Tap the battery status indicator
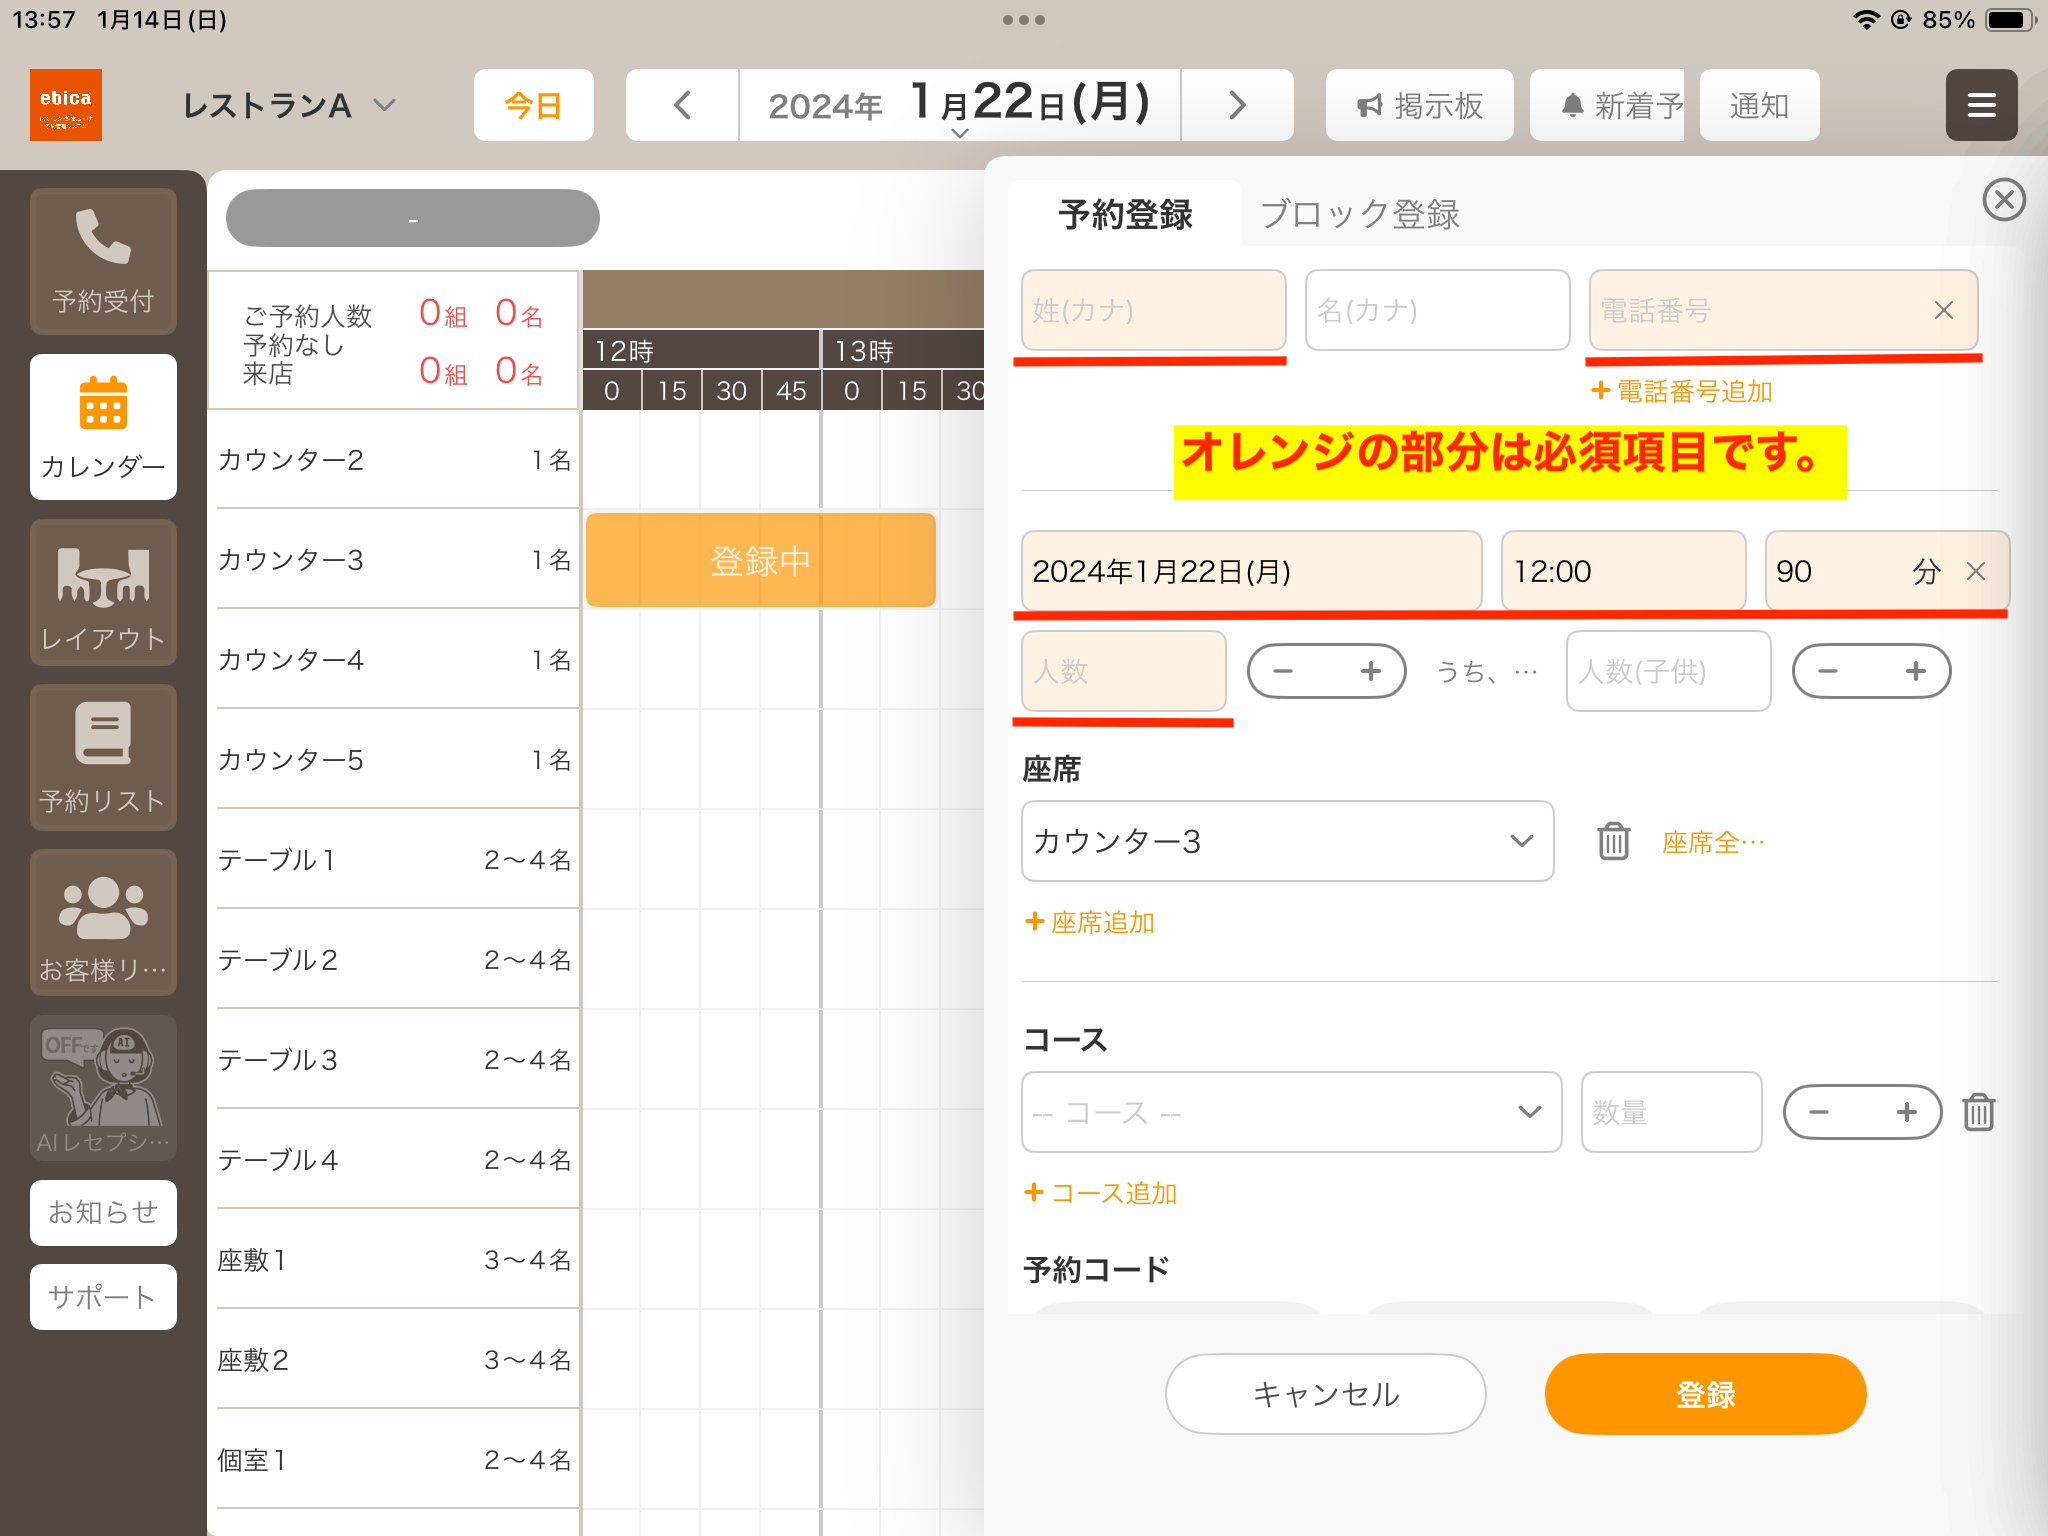 pyautogui.click(x=2010, y=20)
